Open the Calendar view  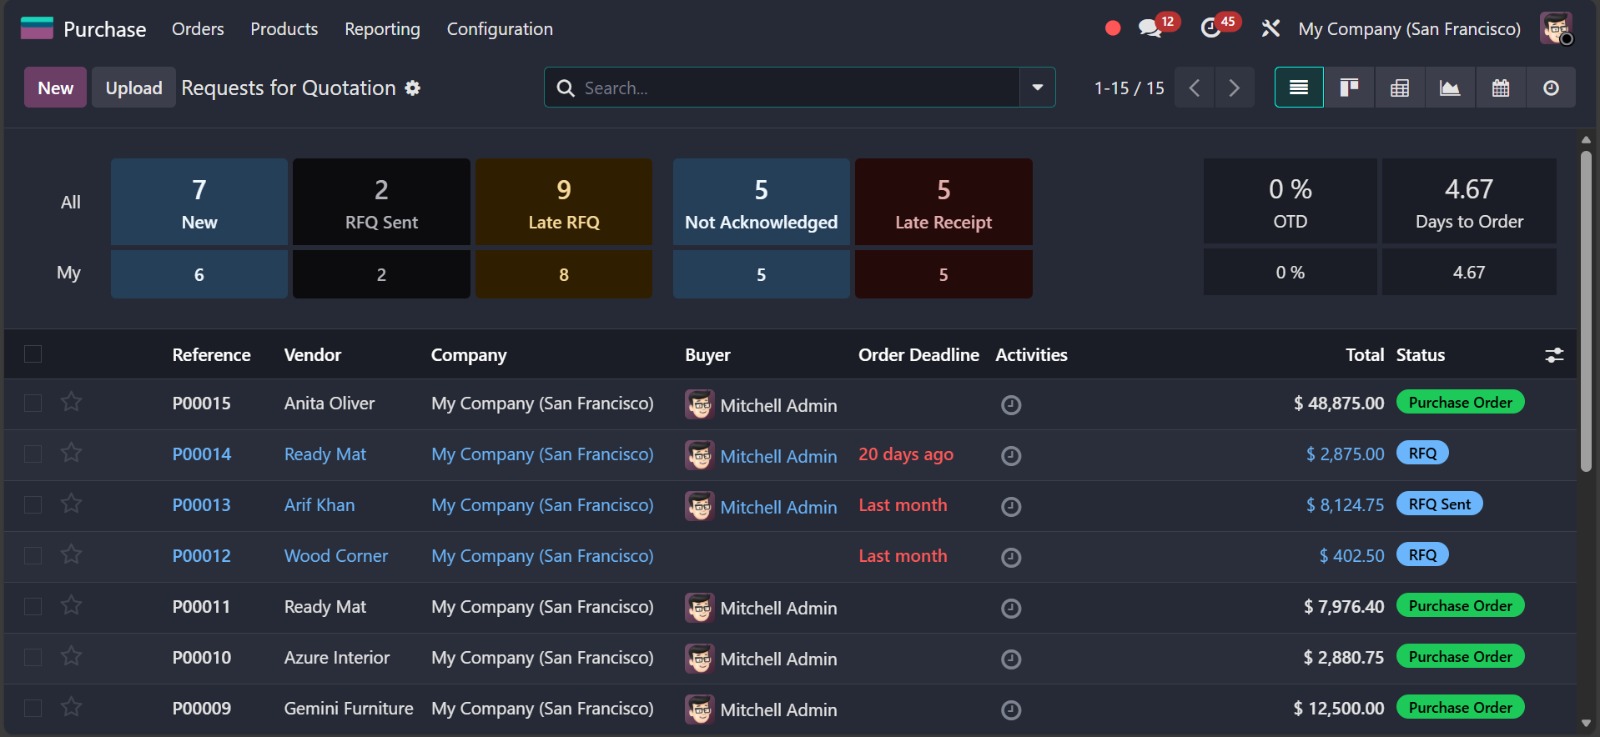click(x=1500, y=88)
